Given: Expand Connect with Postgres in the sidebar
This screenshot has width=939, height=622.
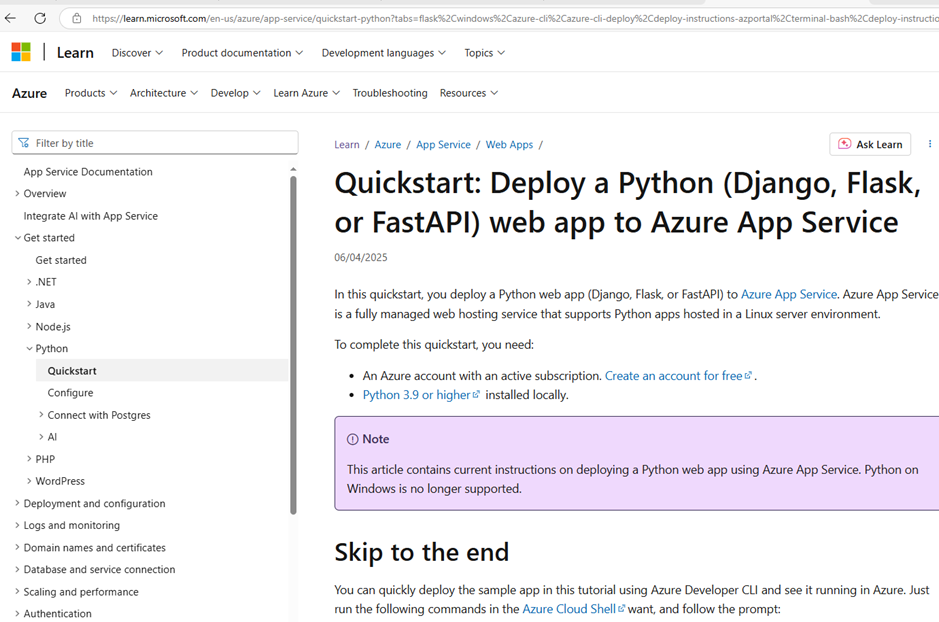Looking at the screenshot, I should coord(41,415).
